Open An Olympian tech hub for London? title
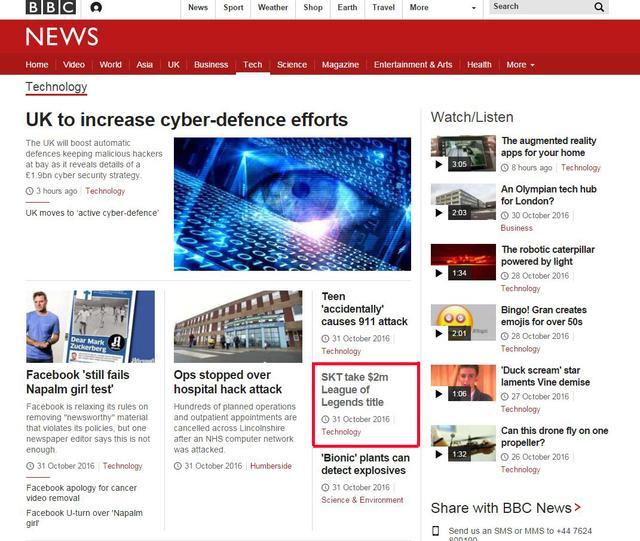This screenshot has height=541, width=640. coord(549,195)
